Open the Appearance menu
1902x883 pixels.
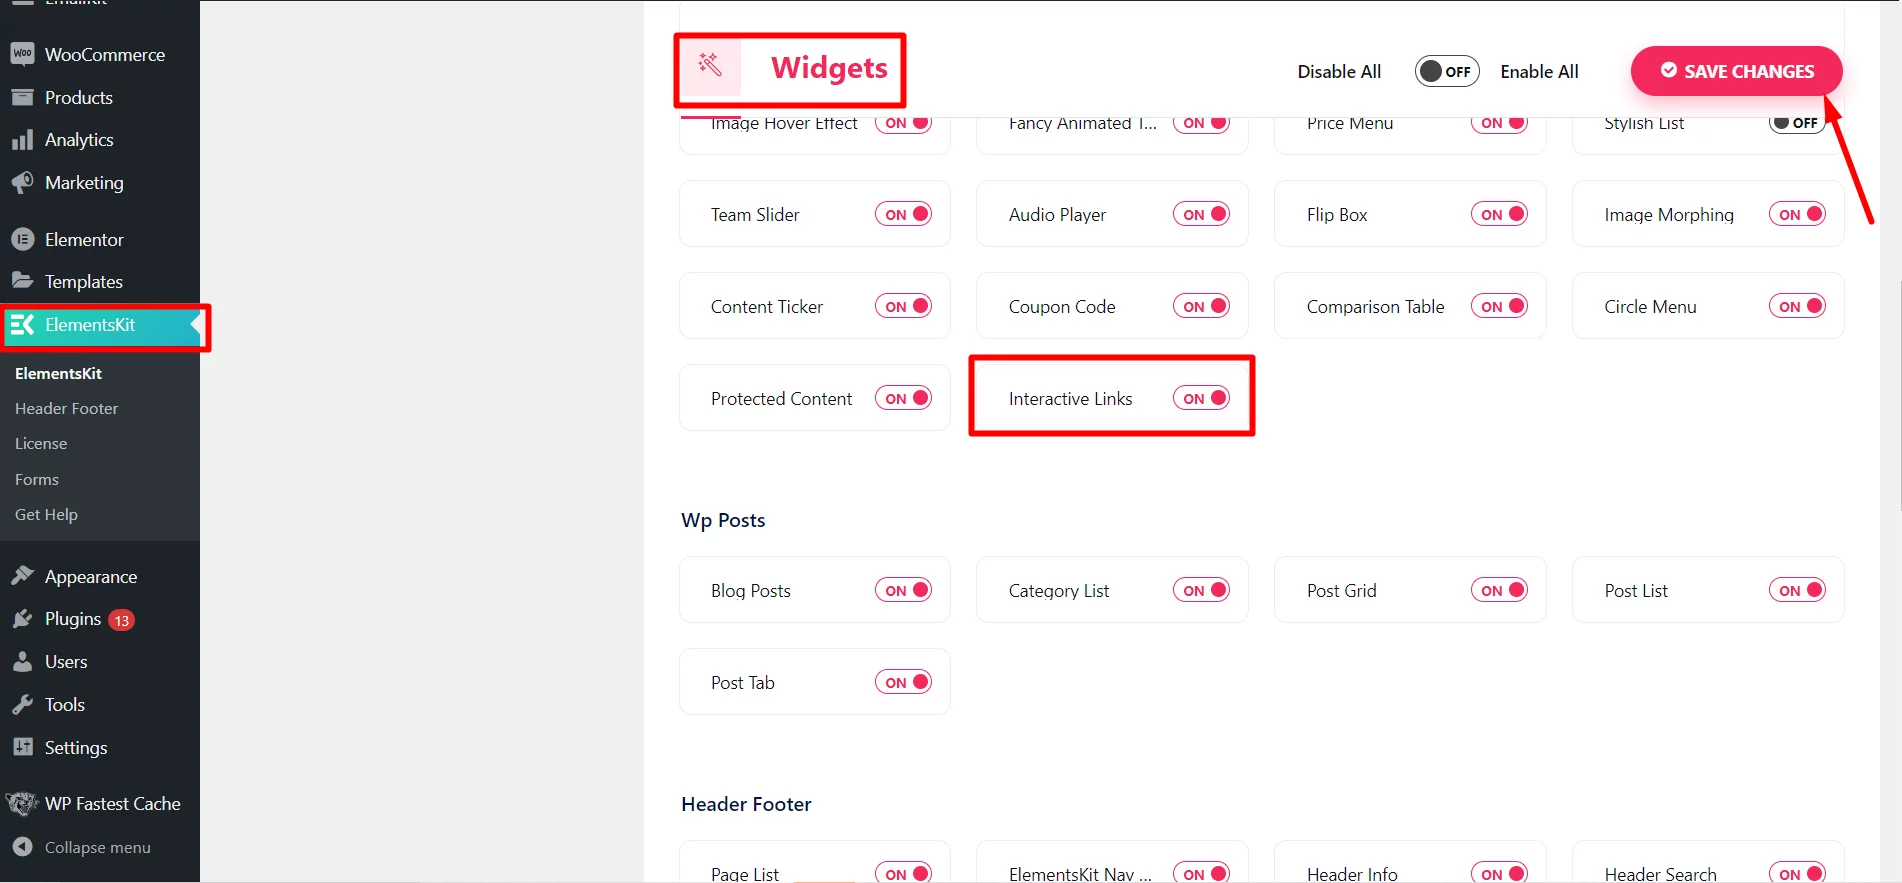90,577
